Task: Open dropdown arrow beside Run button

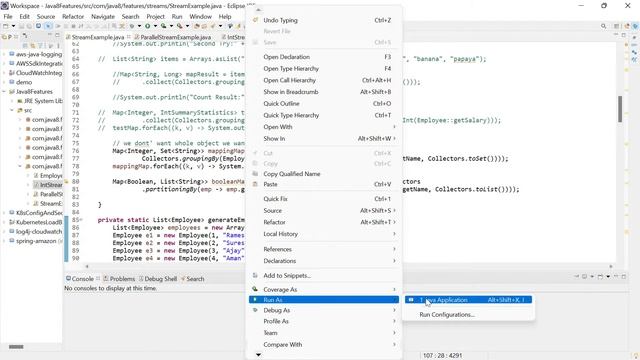Action: coord(155,26)
